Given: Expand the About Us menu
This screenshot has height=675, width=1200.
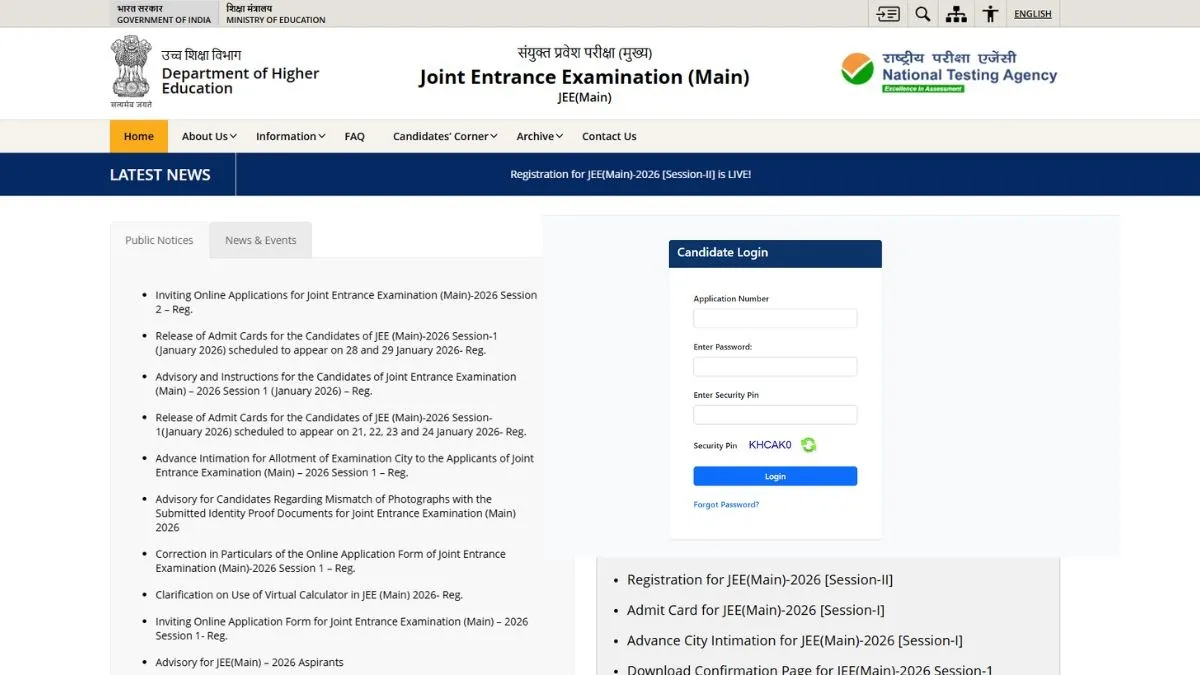Looking at the screenshot, I should 208,136.
